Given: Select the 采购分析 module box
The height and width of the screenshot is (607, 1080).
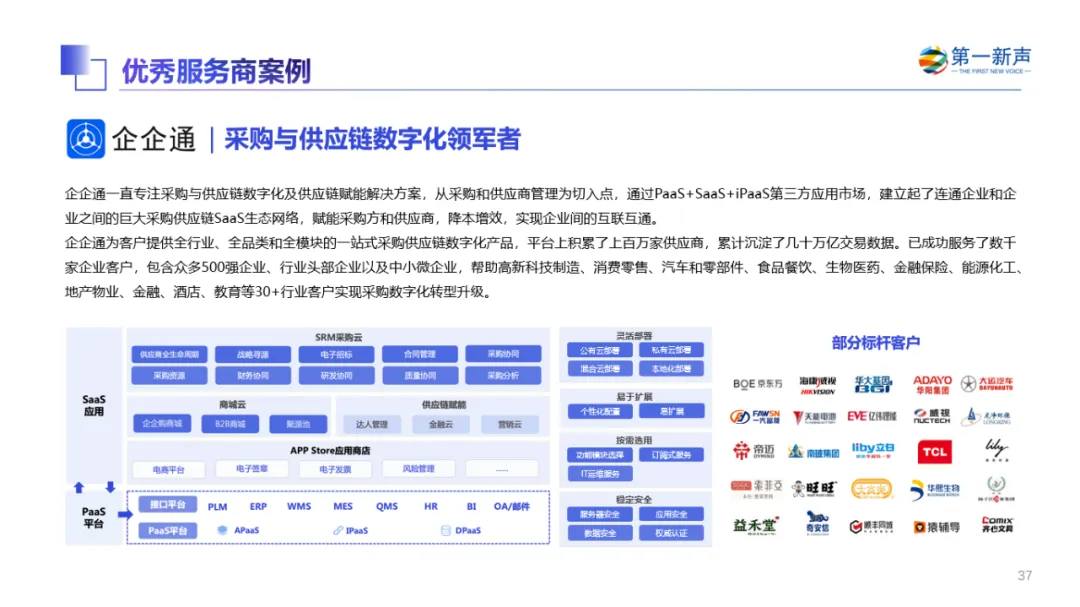Looking at the screenshot, I should 503,375.
